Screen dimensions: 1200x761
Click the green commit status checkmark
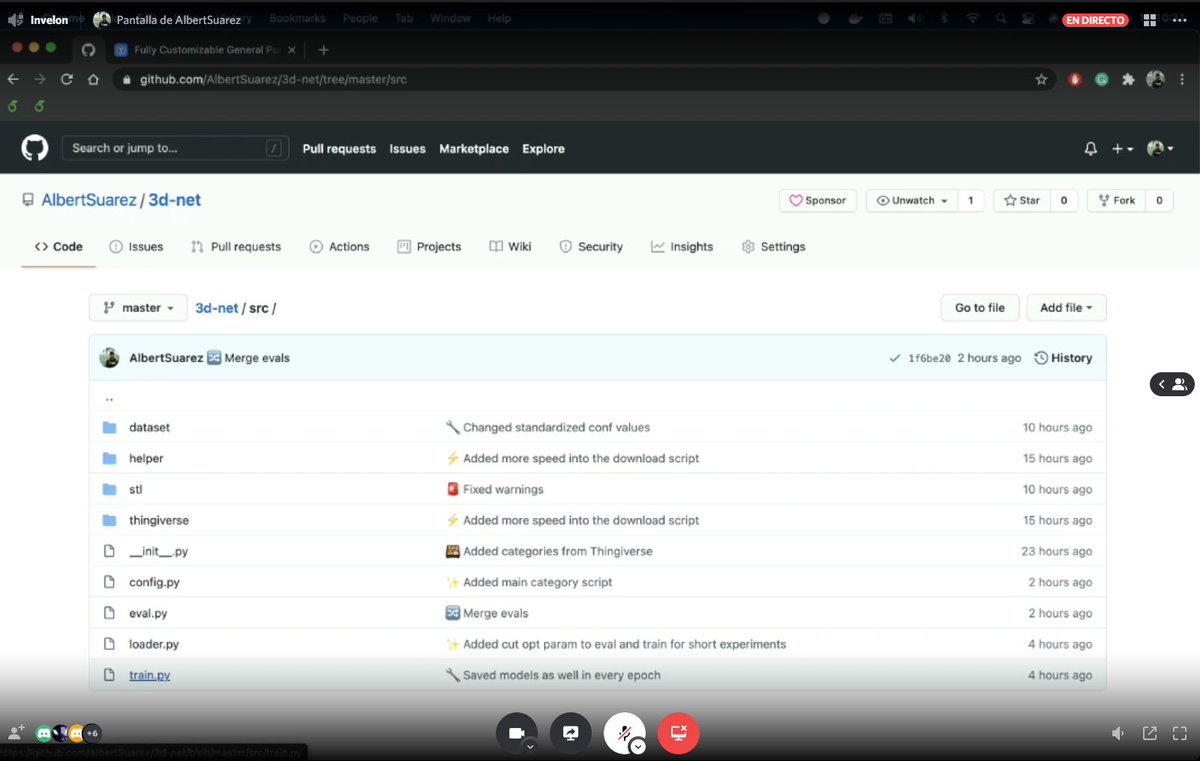click(x=894, y=358)
